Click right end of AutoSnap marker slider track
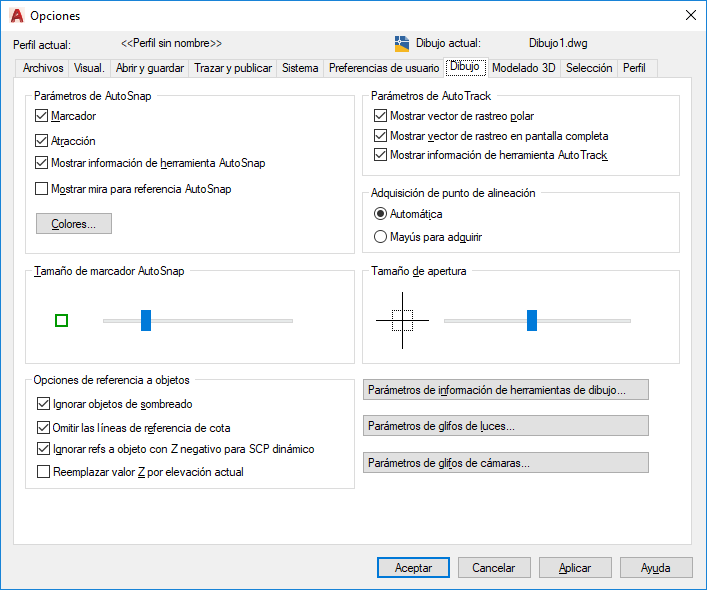This screenshot has width=707, height=590. click(290, 321)
